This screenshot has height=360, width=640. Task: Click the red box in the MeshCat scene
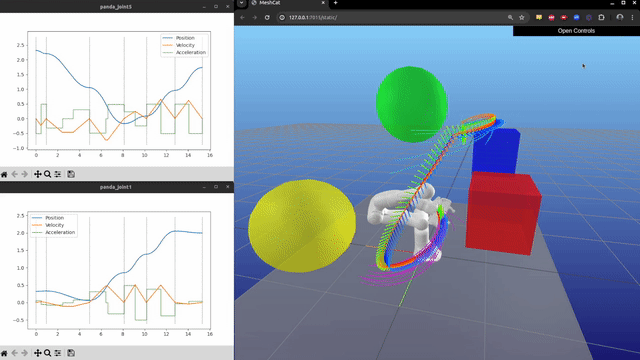pos(503,213)
